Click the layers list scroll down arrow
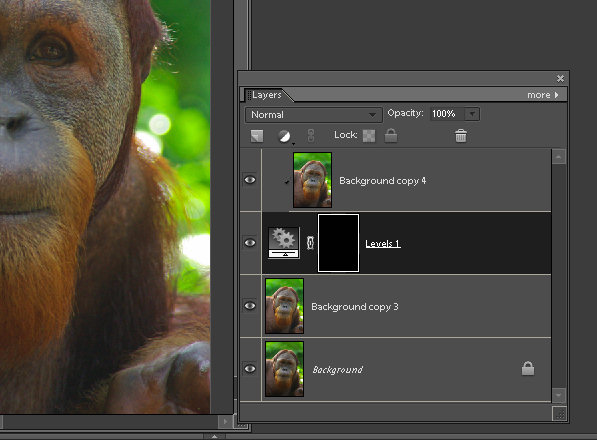The image size is (597, 440). [559, 395]
